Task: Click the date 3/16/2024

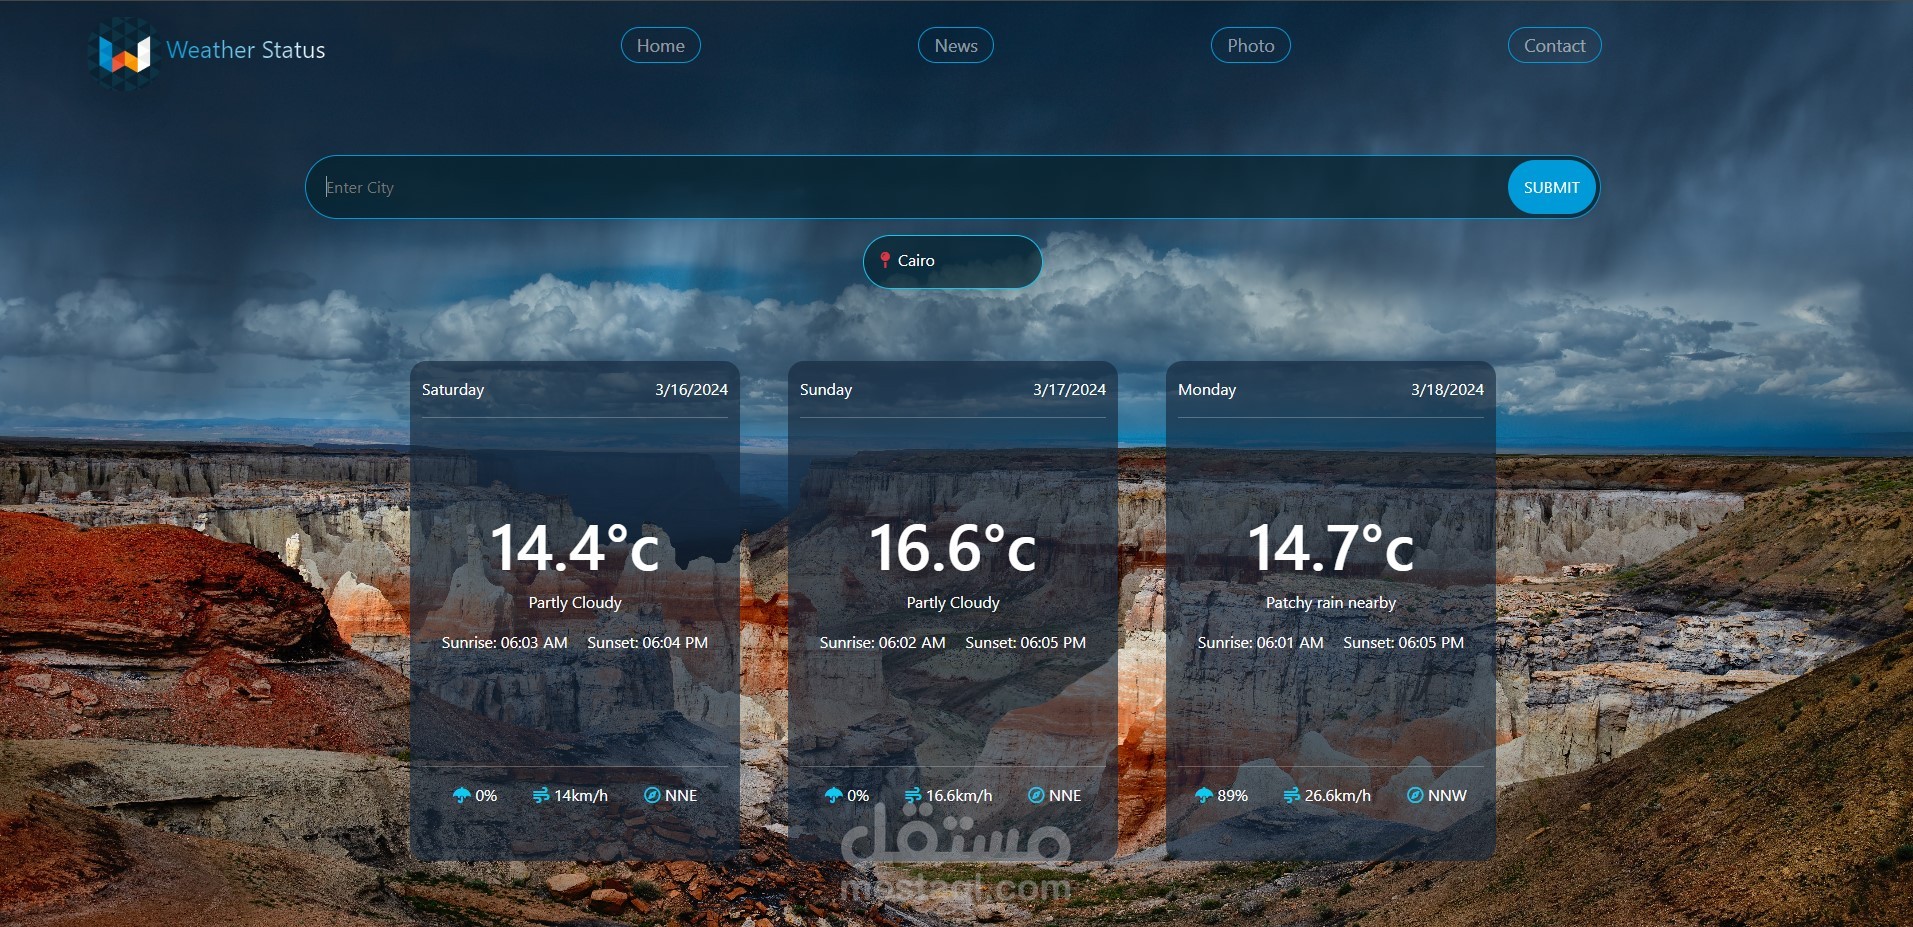Action: point(691,389)
